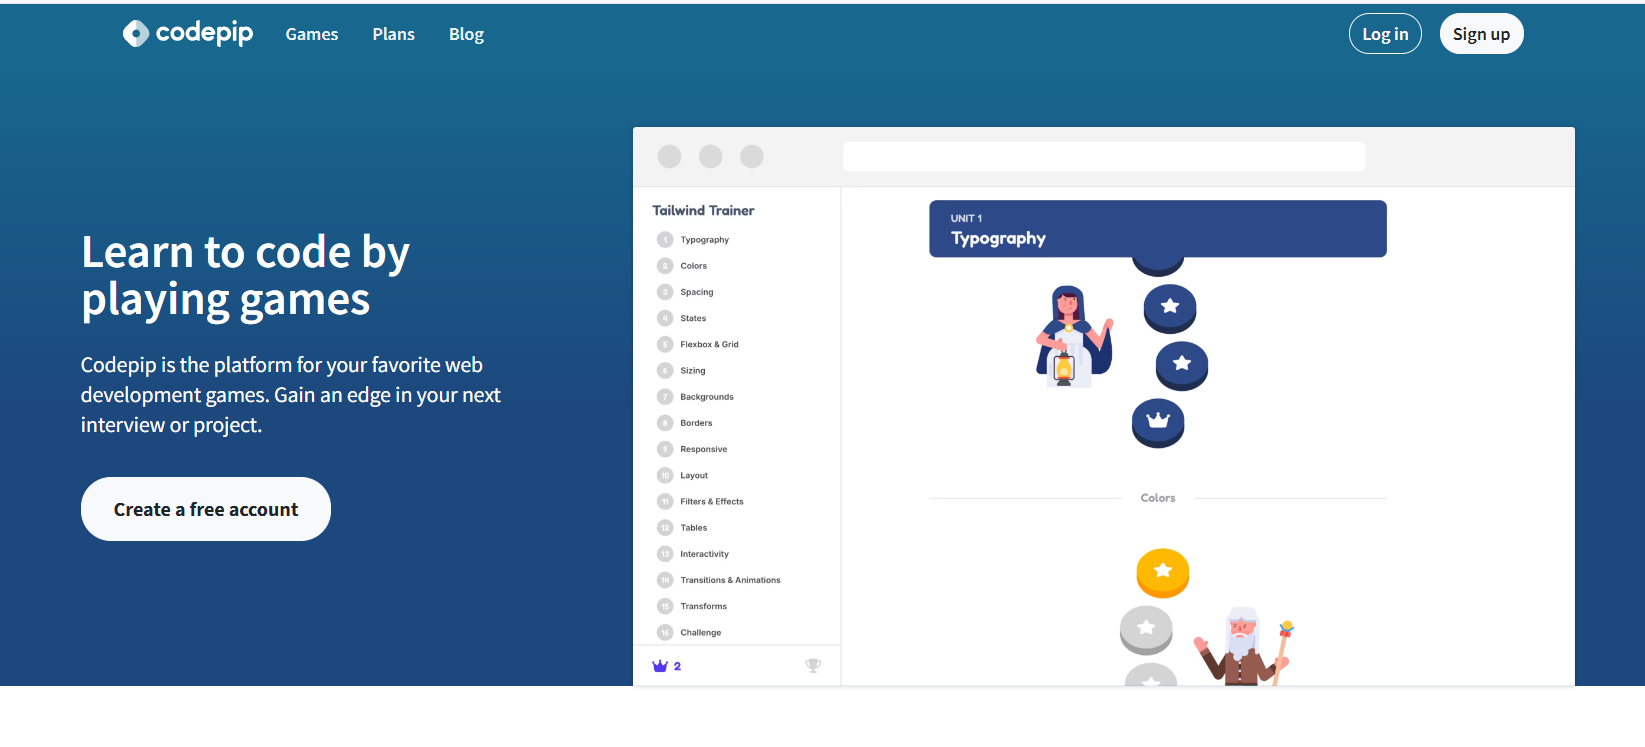Click the Sign up button

[1481, 34]
